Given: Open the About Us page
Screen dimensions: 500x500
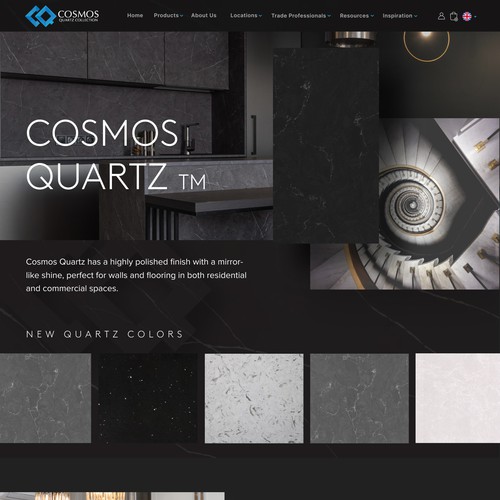Looking at the screenshot, I should point(204,15).
